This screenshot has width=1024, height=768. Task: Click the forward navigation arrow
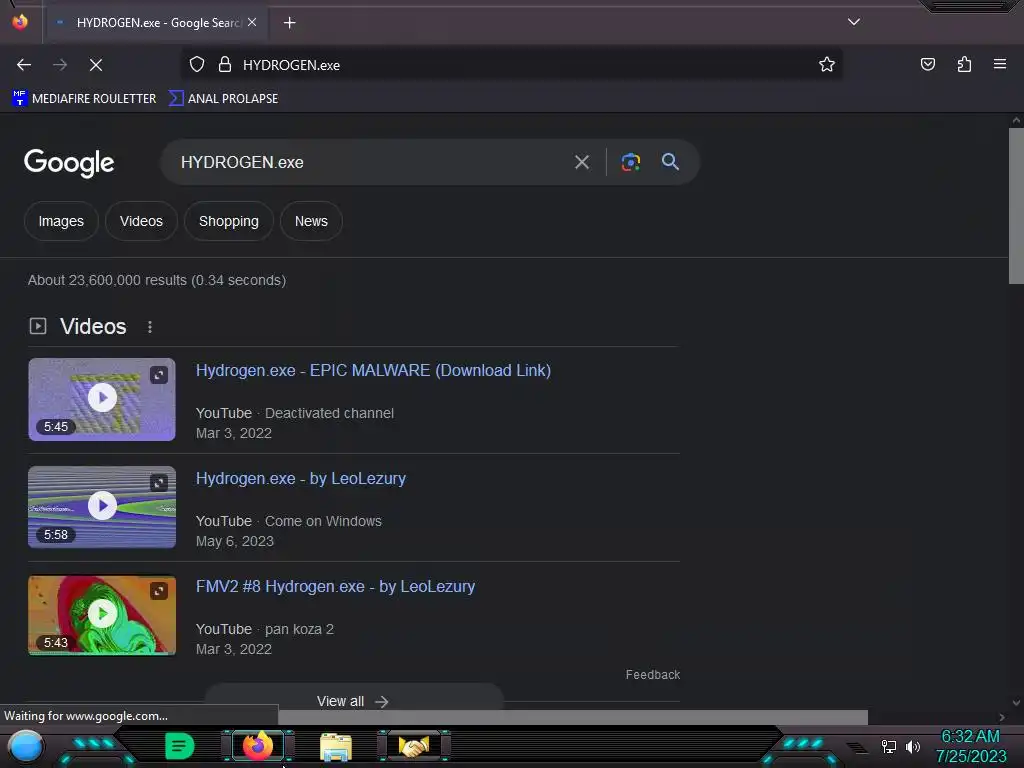60,65
